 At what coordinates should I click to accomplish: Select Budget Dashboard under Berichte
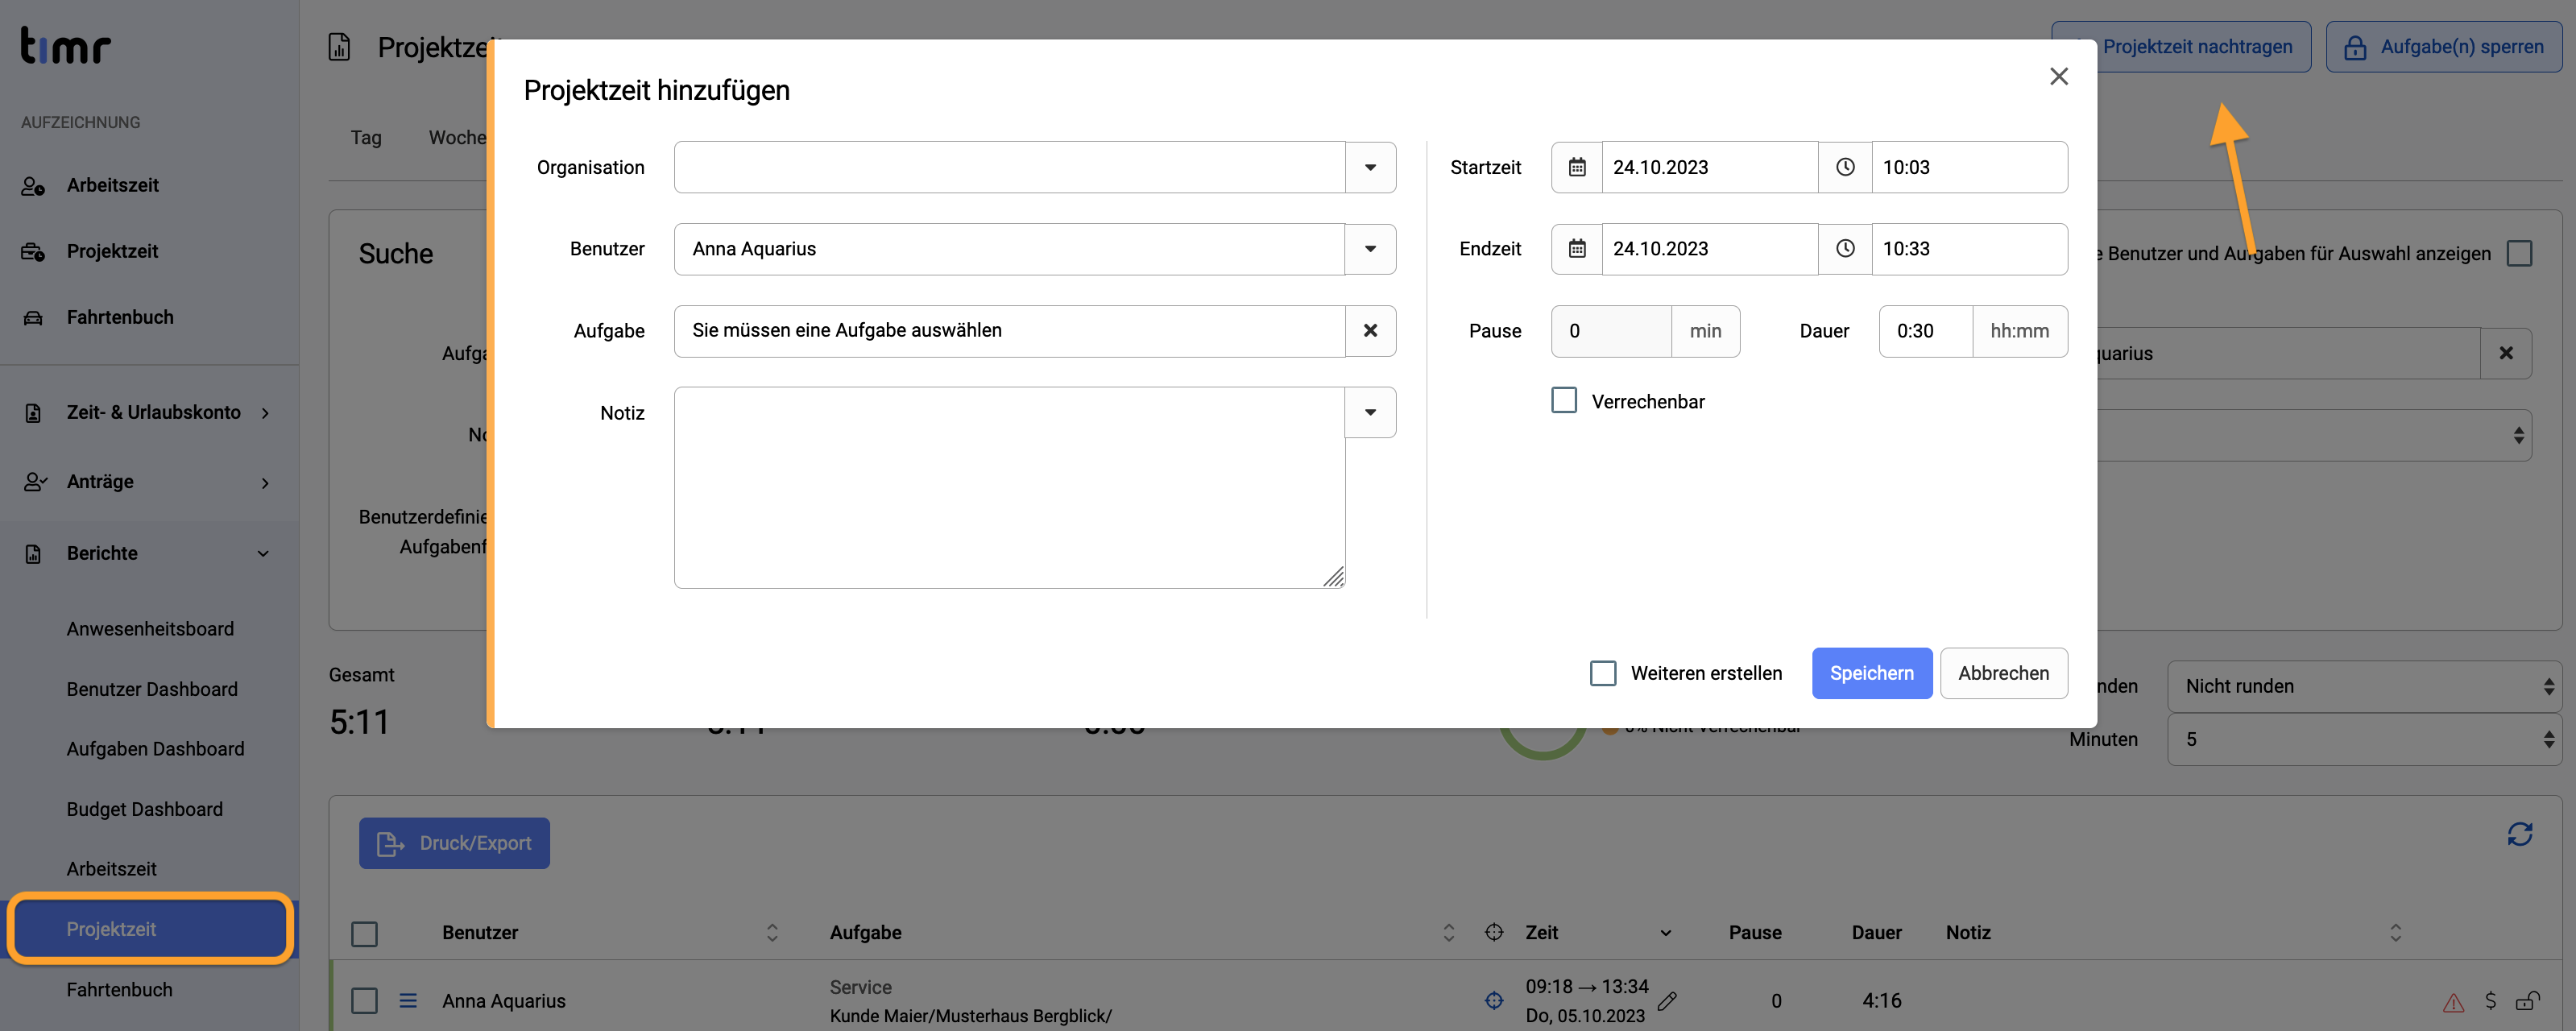[x=145, y=809]
